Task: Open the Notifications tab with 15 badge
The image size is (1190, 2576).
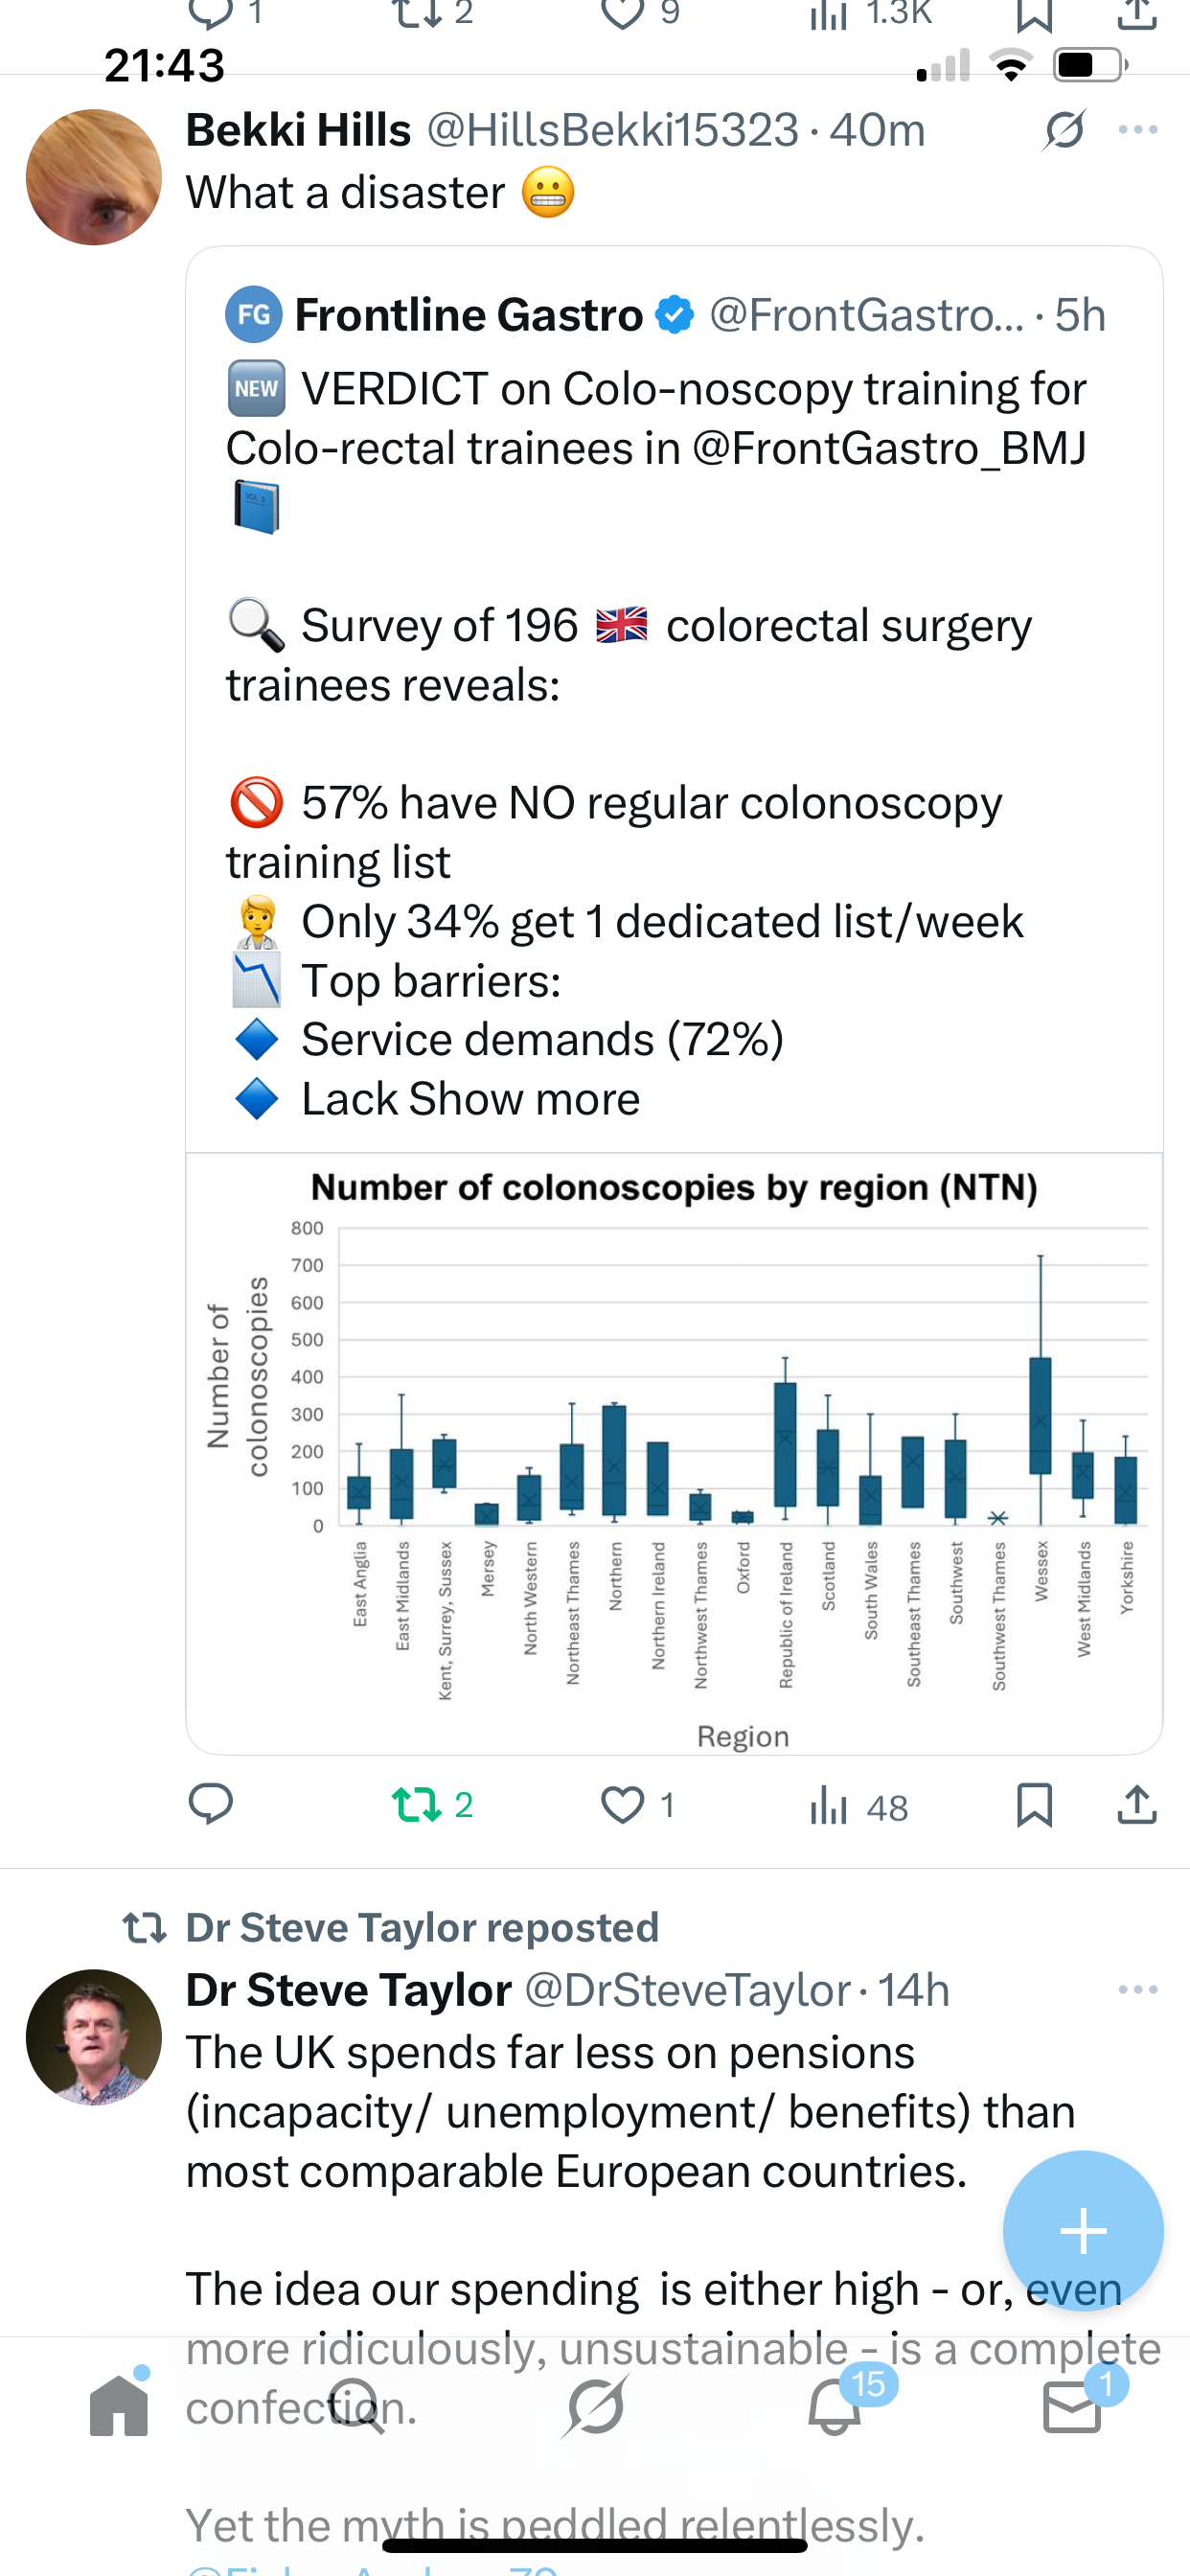Action: click(834, 2405)
